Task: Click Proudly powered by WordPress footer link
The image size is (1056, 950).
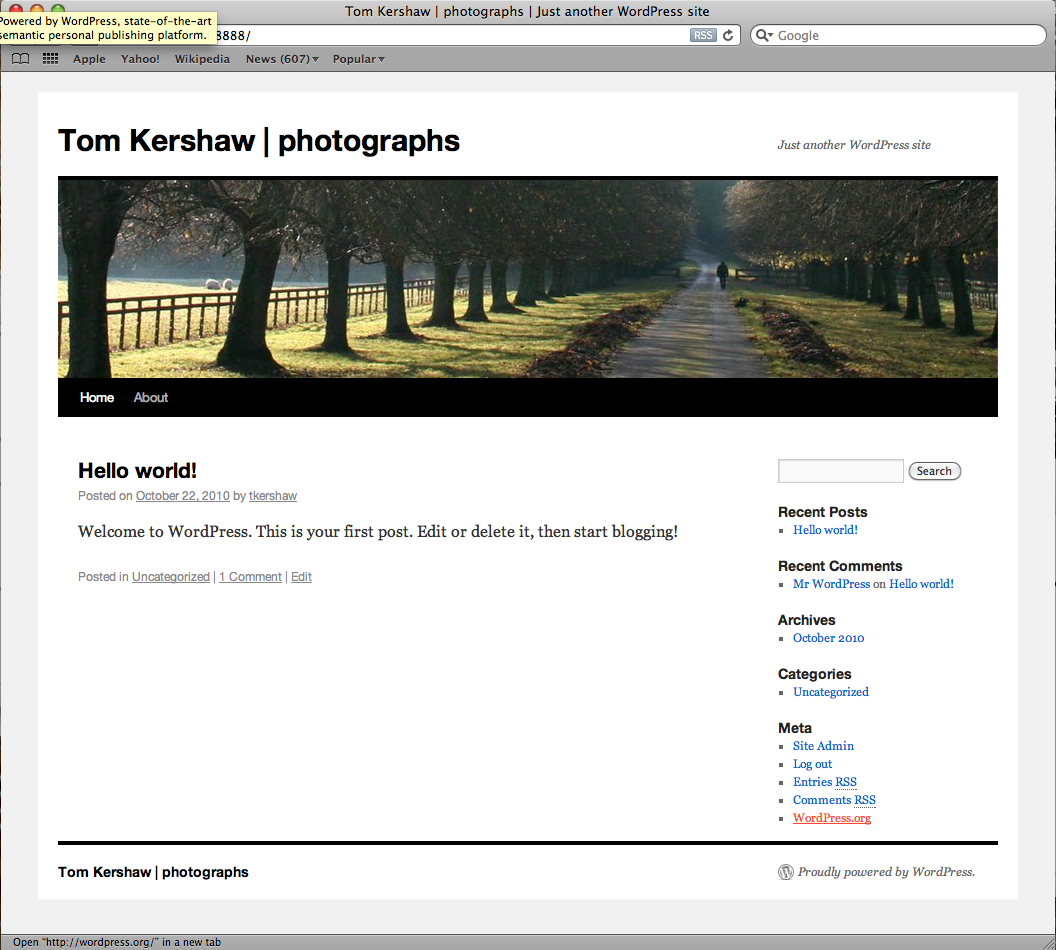Action: 886,872
